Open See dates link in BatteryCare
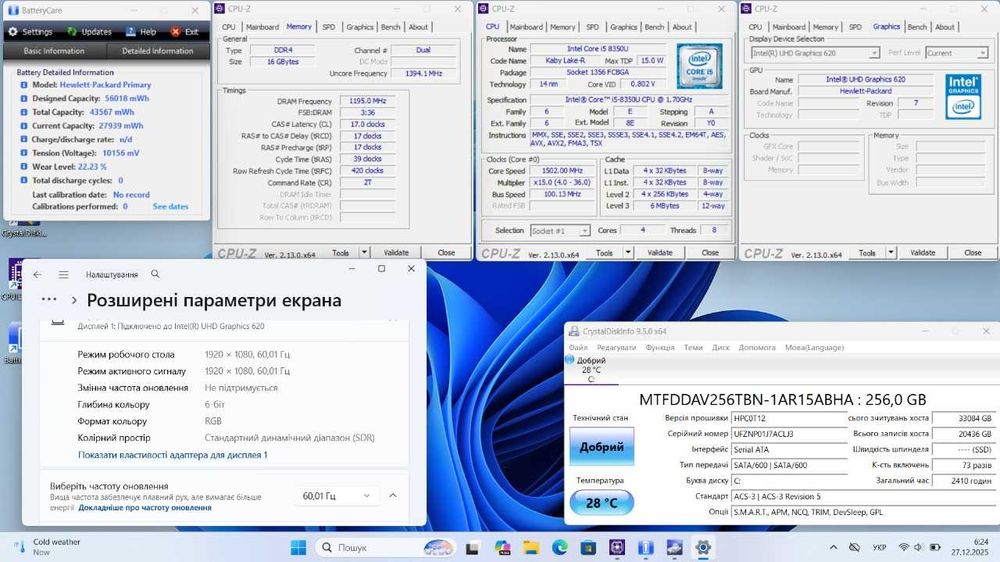The height and width of the screenshot is (562, 1000). (x=170, y=207)
